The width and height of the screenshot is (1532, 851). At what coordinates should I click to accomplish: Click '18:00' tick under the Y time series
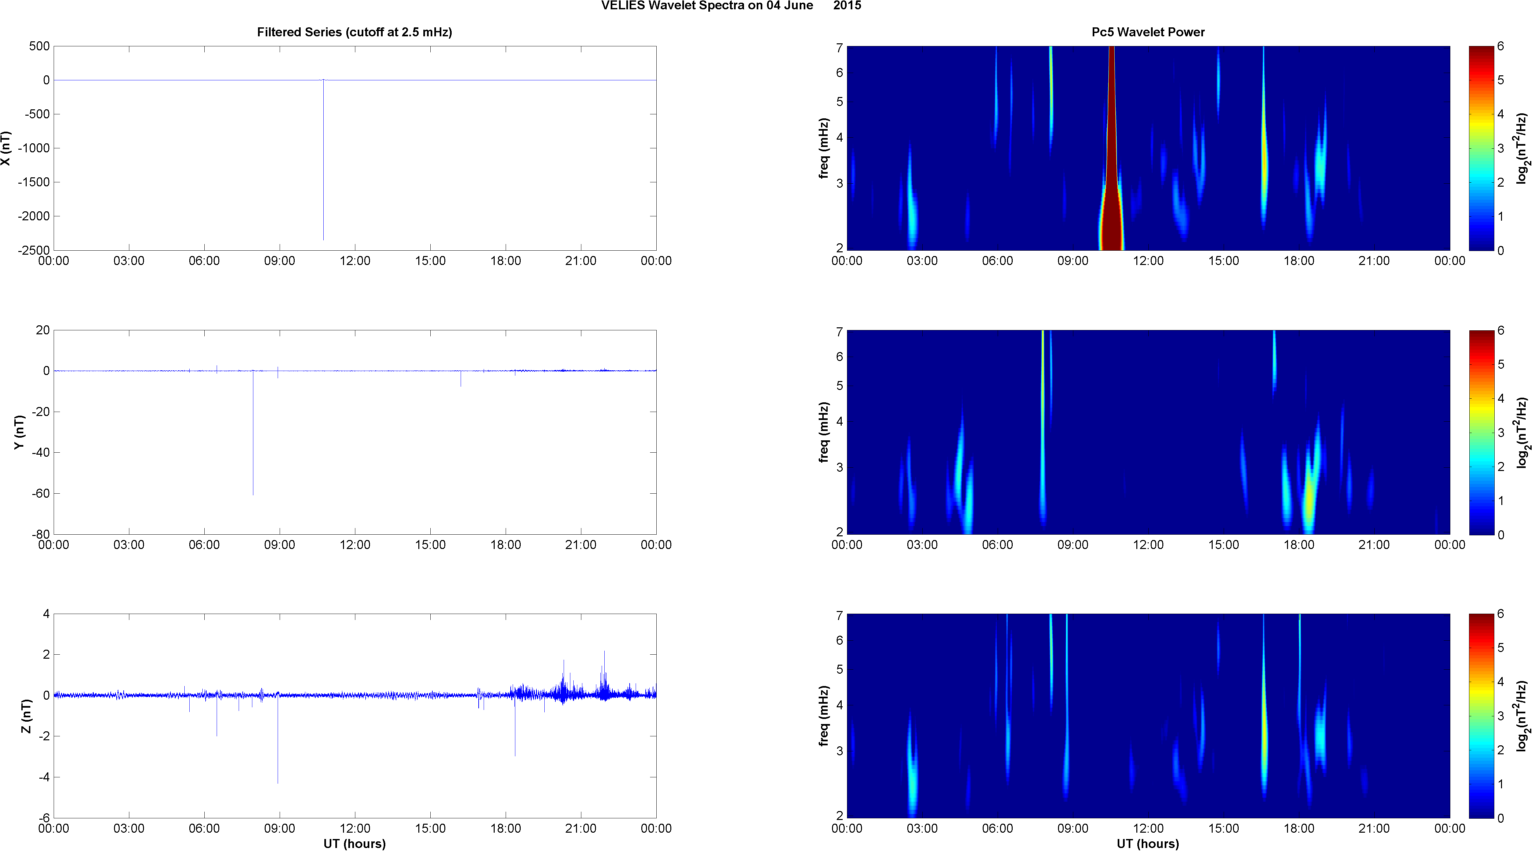[506, 545]
